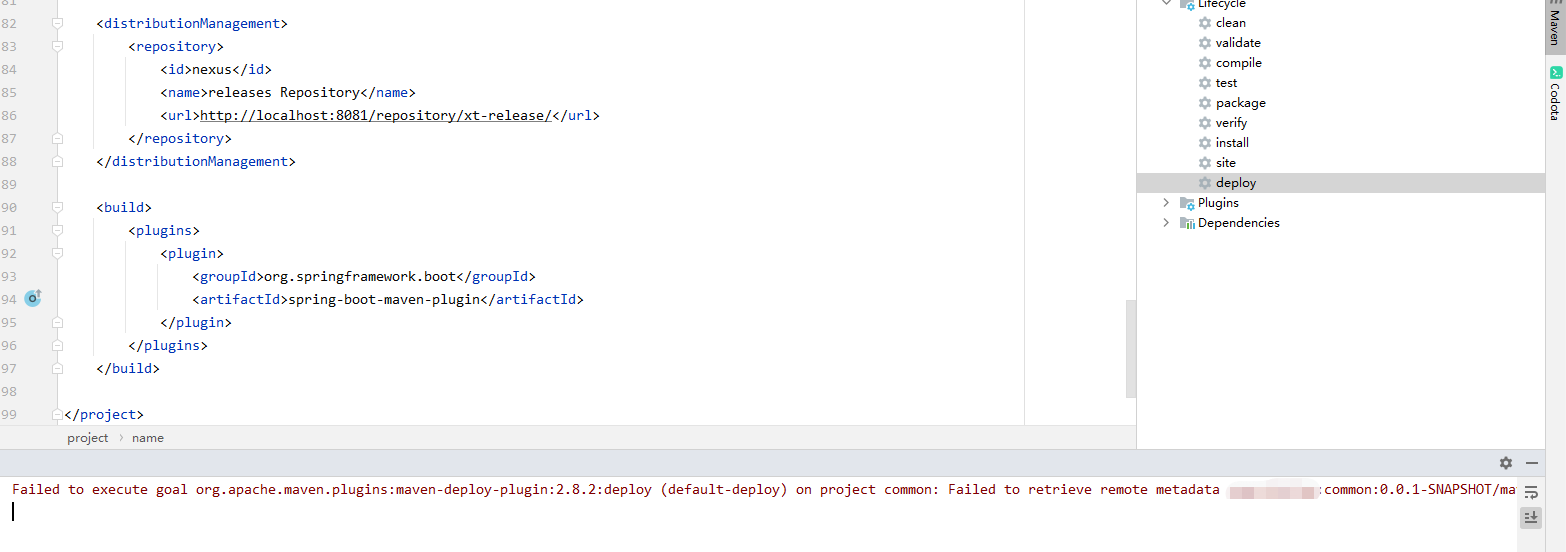The height and width of the screenshot is (552, 1566).
Task: Open the localhost:8081 repository URL link
Action: pos(376,115)
